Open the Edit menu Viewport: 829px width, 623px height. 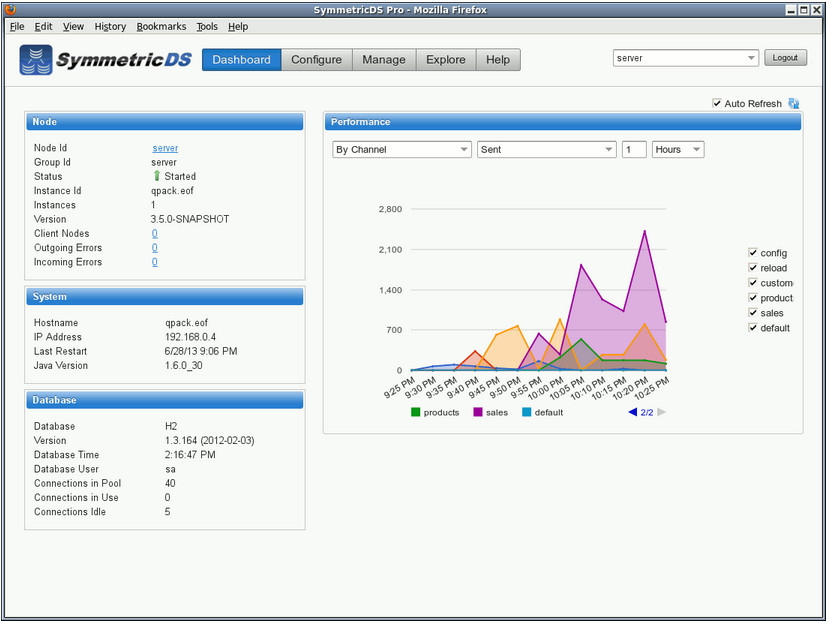[43, 26]
